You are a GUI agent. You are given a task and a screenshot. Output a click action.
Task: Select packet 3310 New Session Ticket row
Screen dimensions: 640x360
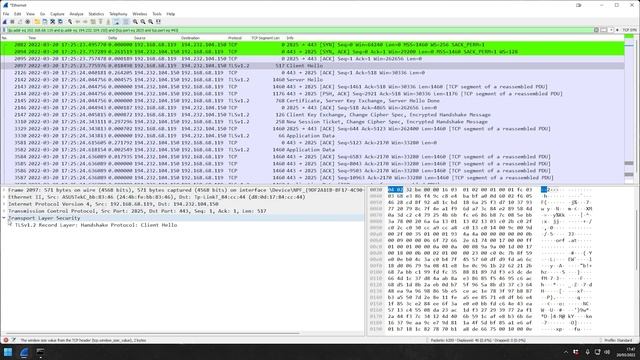click(312, 122)
